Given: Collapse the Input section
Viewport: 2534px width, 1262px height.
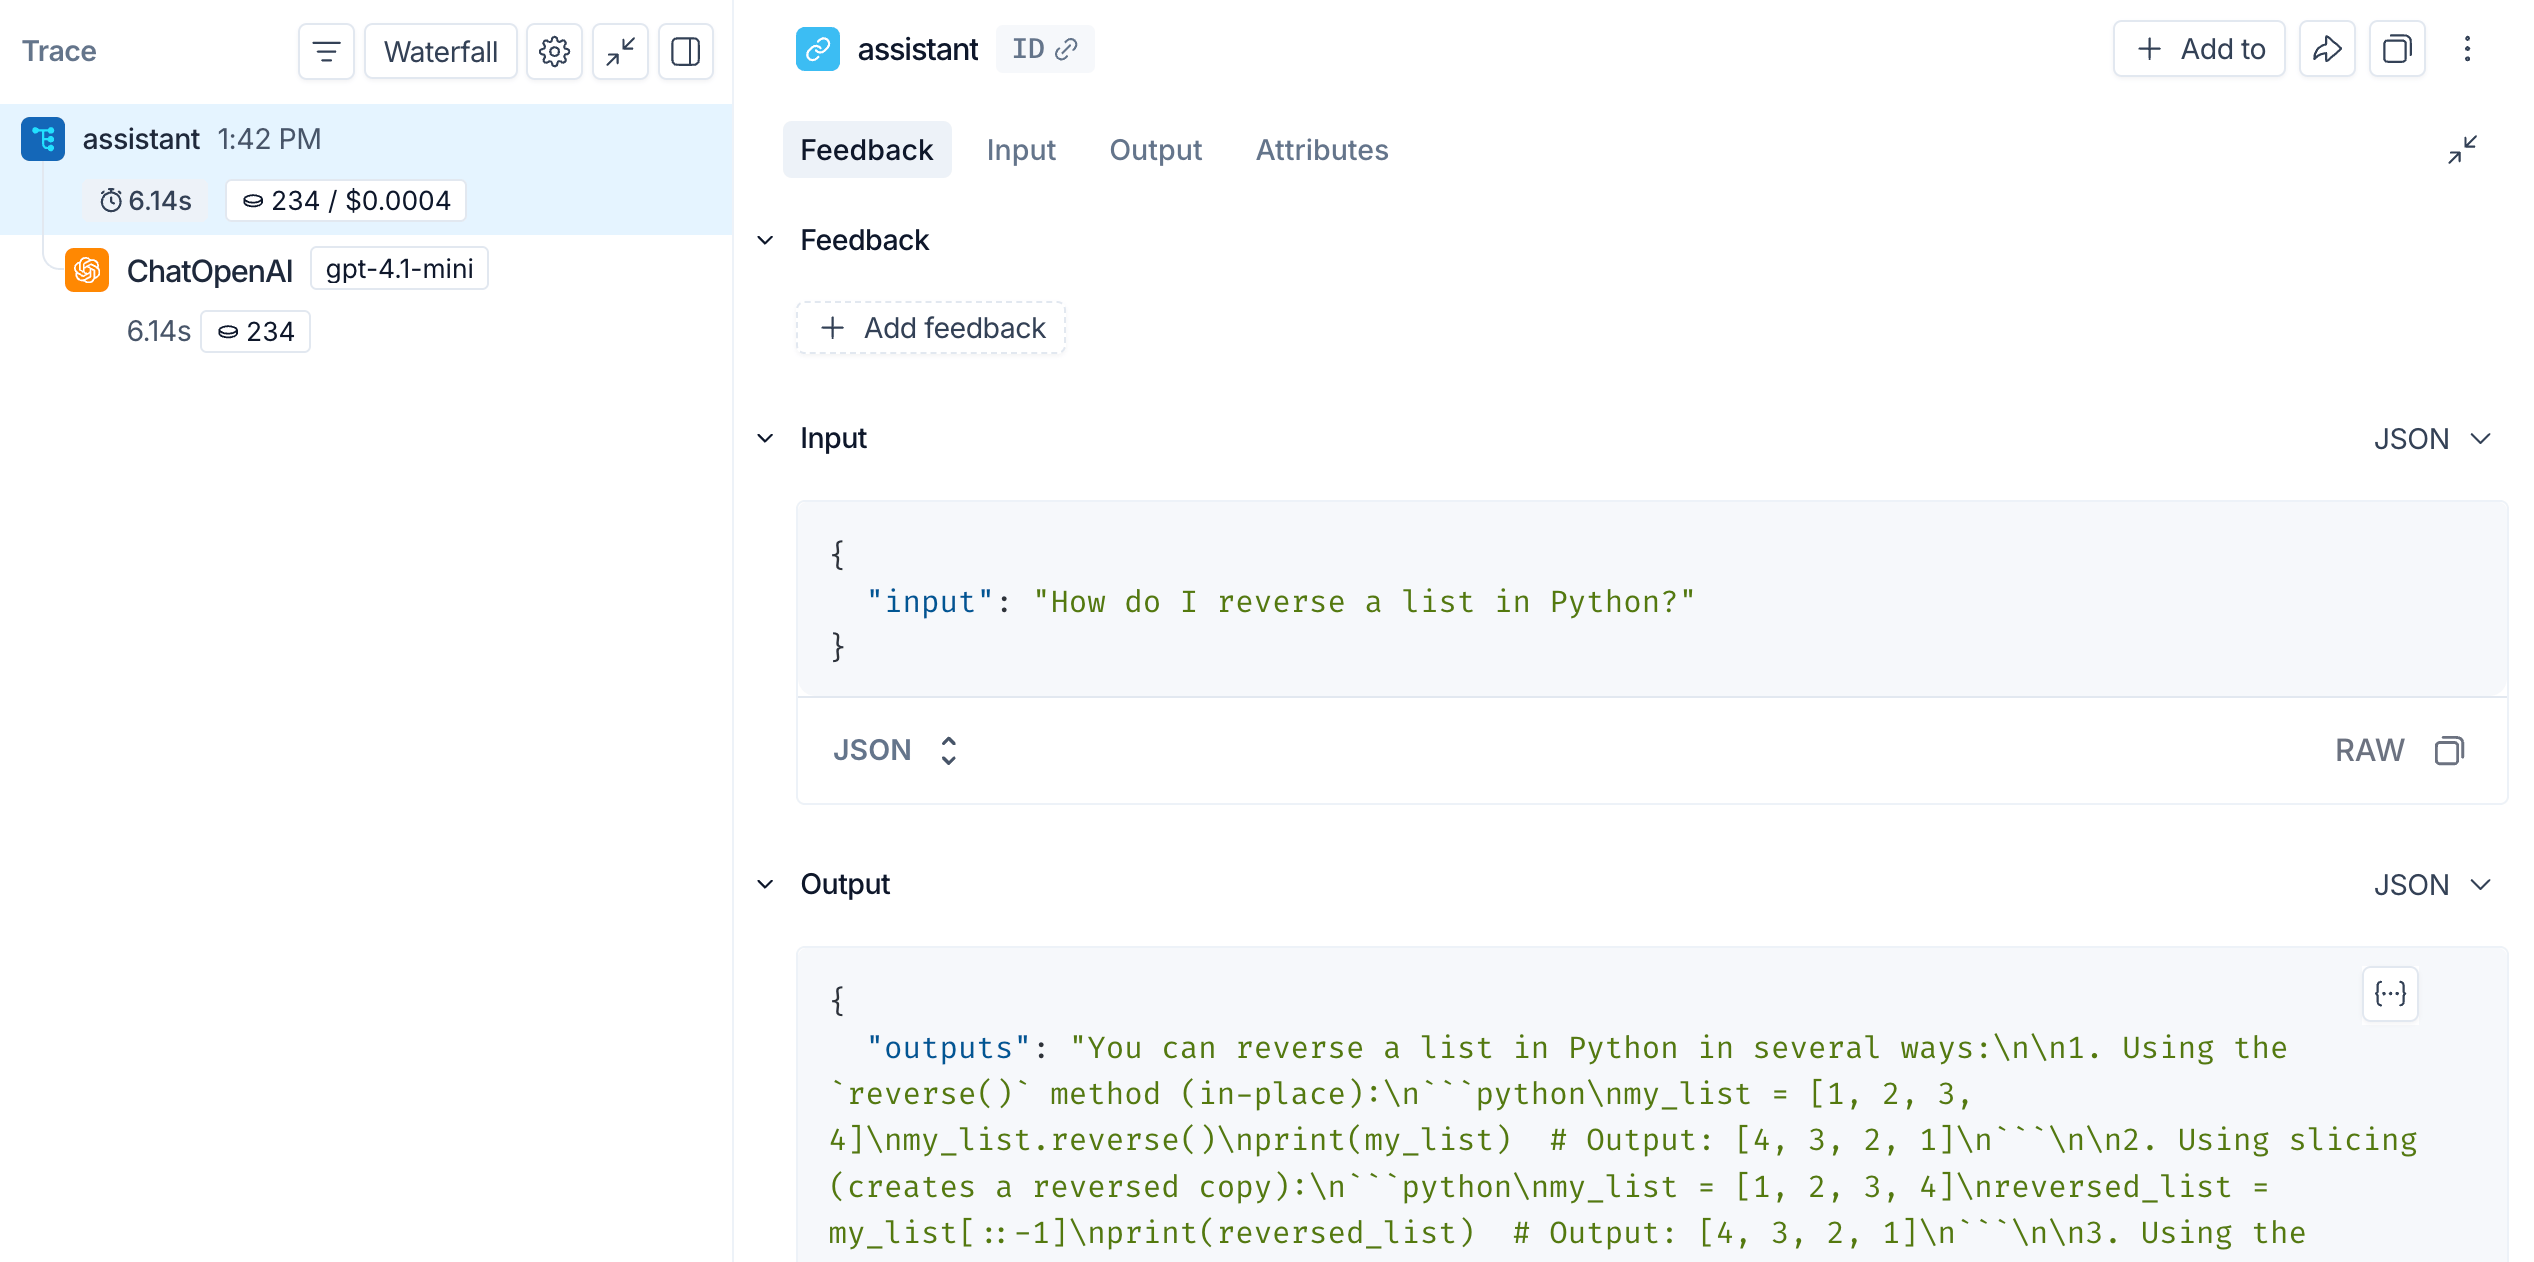Looking at the screenshot, I should 765,438.
